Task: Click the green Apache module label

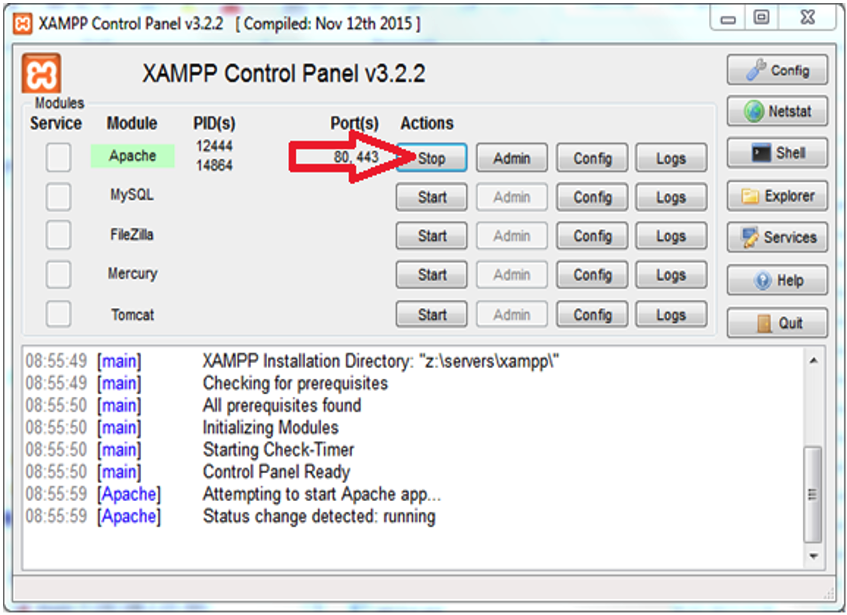Action: tap(132, 156)
